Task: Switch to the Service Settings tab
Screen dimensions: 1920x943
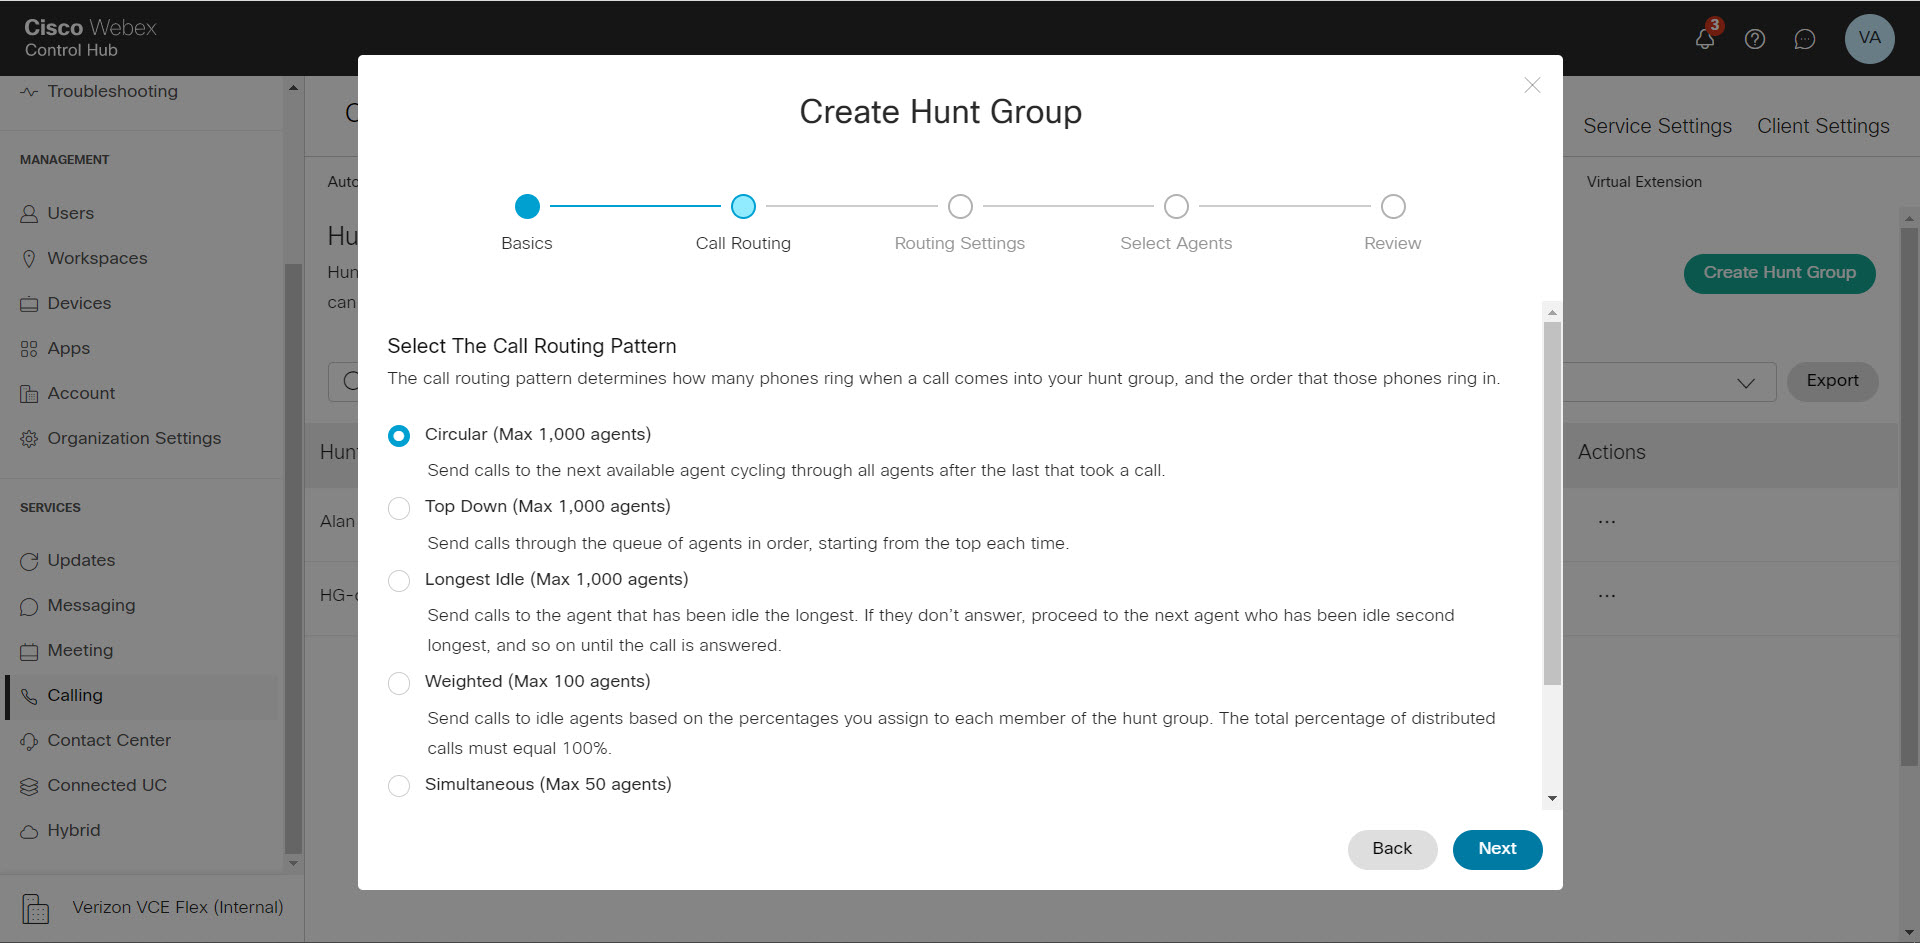Action: click(x=1657, y=126)
